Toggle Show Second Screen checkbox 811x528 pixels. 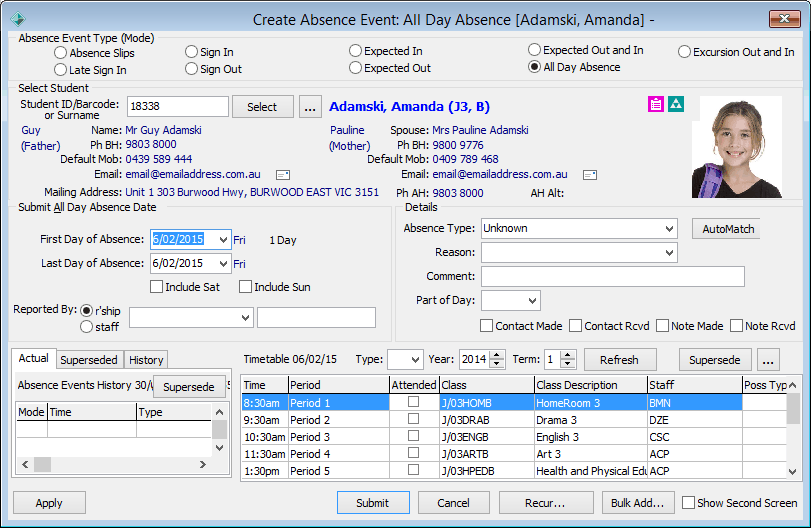[688, 503]
